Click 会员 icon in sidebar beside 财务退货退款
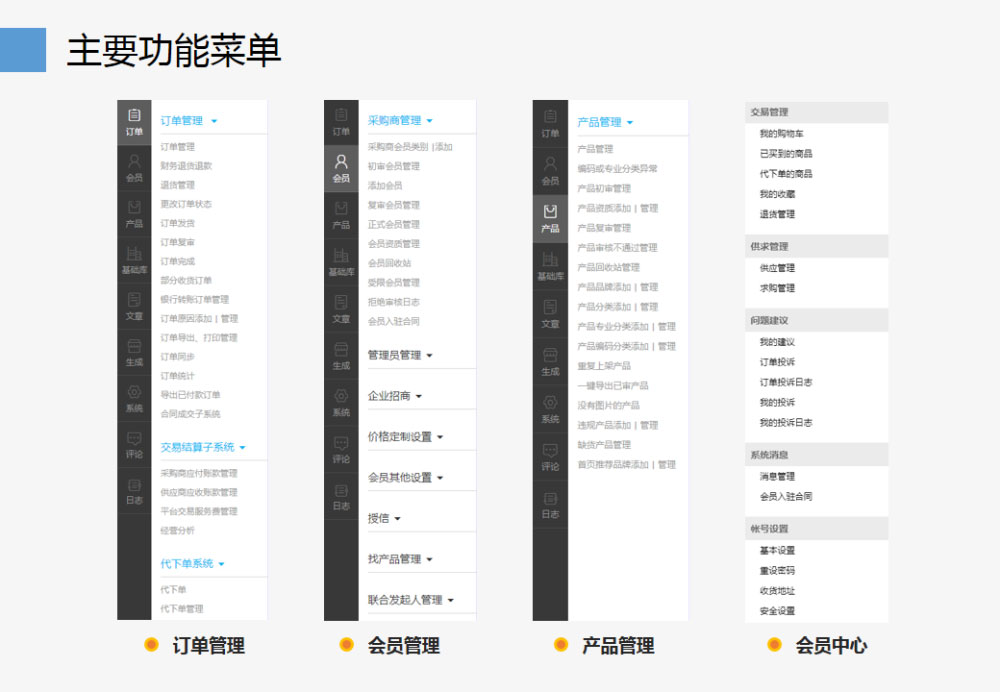This screenshot has height=692, width=1000. (134, 169)
